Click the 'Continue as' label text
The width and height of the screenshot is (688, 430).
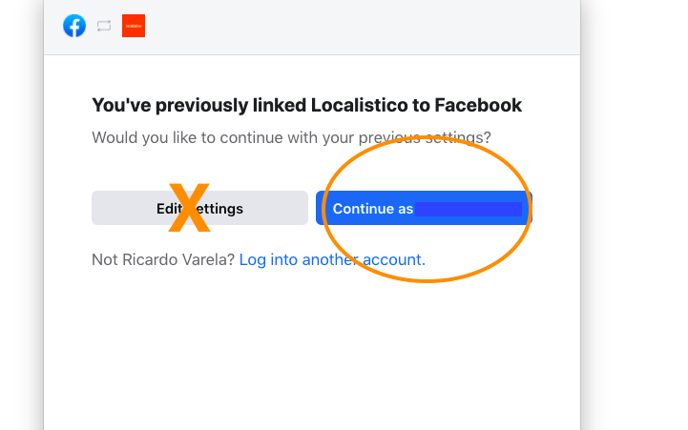(373, 209)
